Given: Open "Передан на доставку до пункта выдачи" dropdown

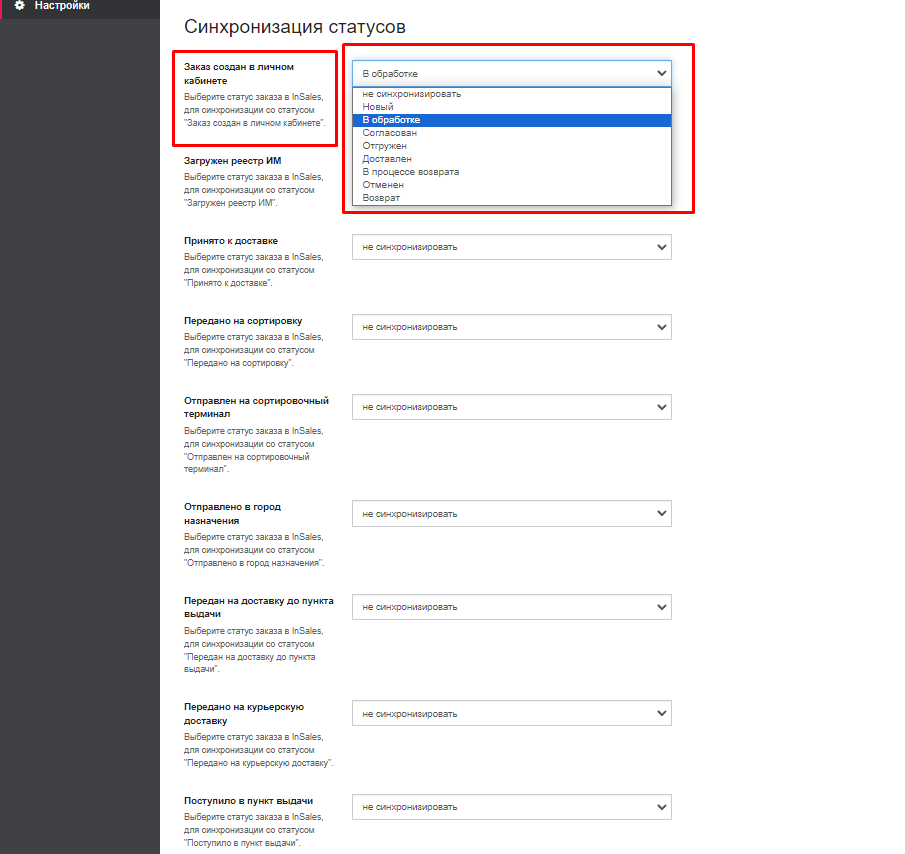Looking at the screenshot, I should [511, 607].
